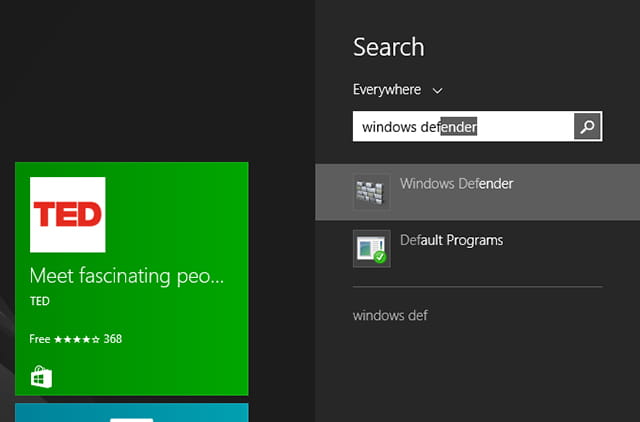Open the Windows Defender brick wall icon

371,192
